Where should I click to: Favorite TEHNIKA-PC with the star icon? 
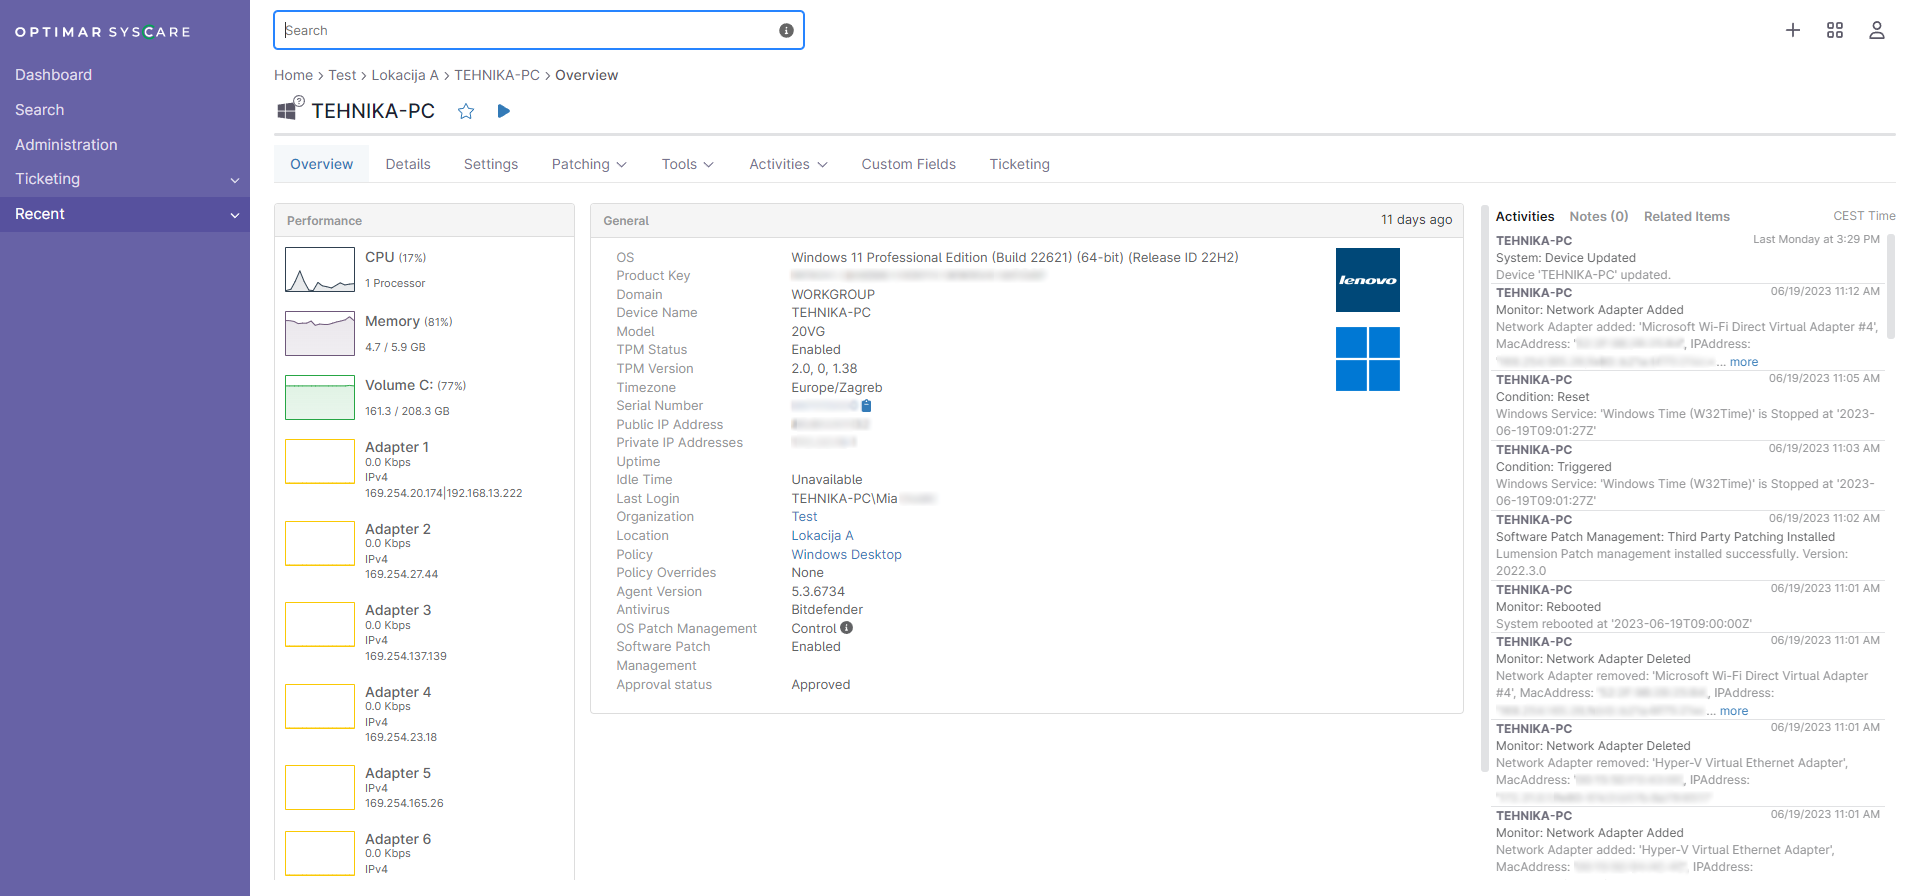click(466, 111)
